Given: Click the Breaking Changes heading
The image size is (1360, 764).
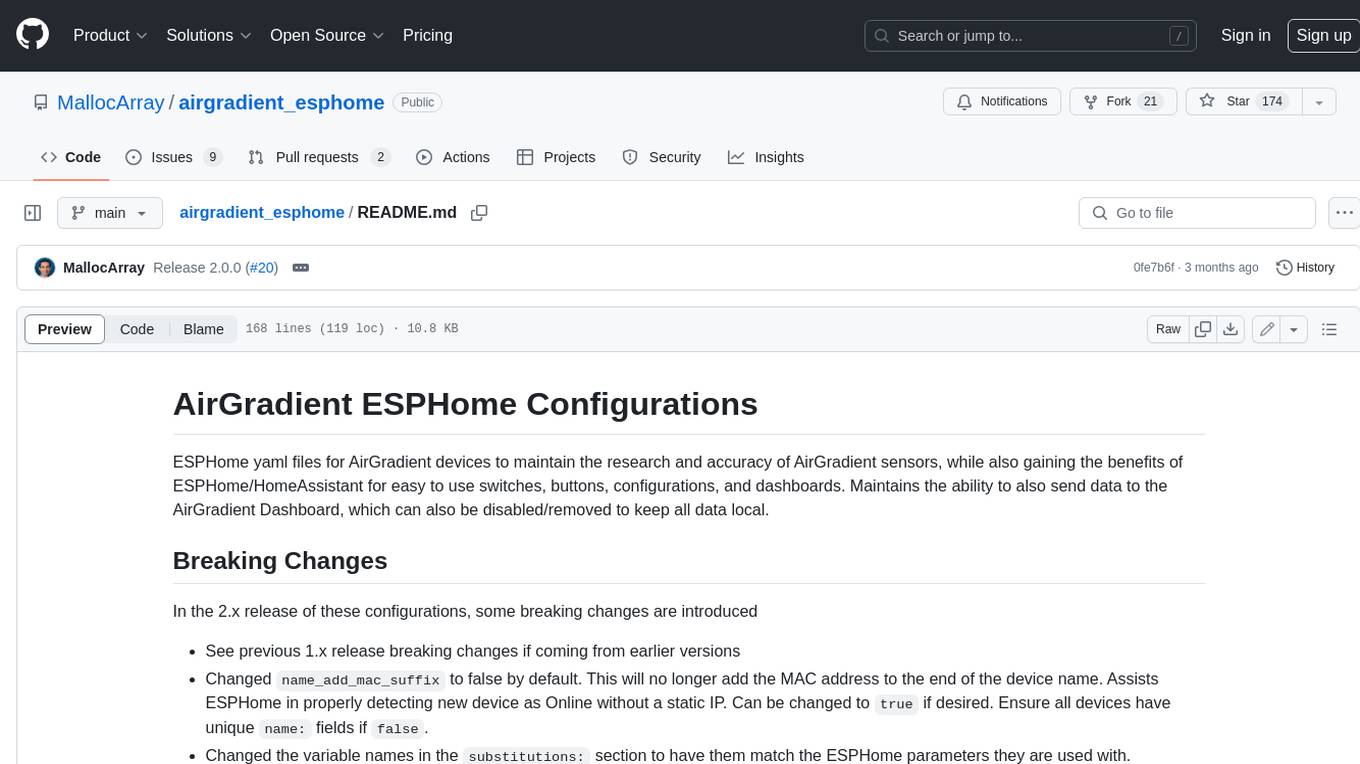Looking at the screenshot, I should coord(280,561).
